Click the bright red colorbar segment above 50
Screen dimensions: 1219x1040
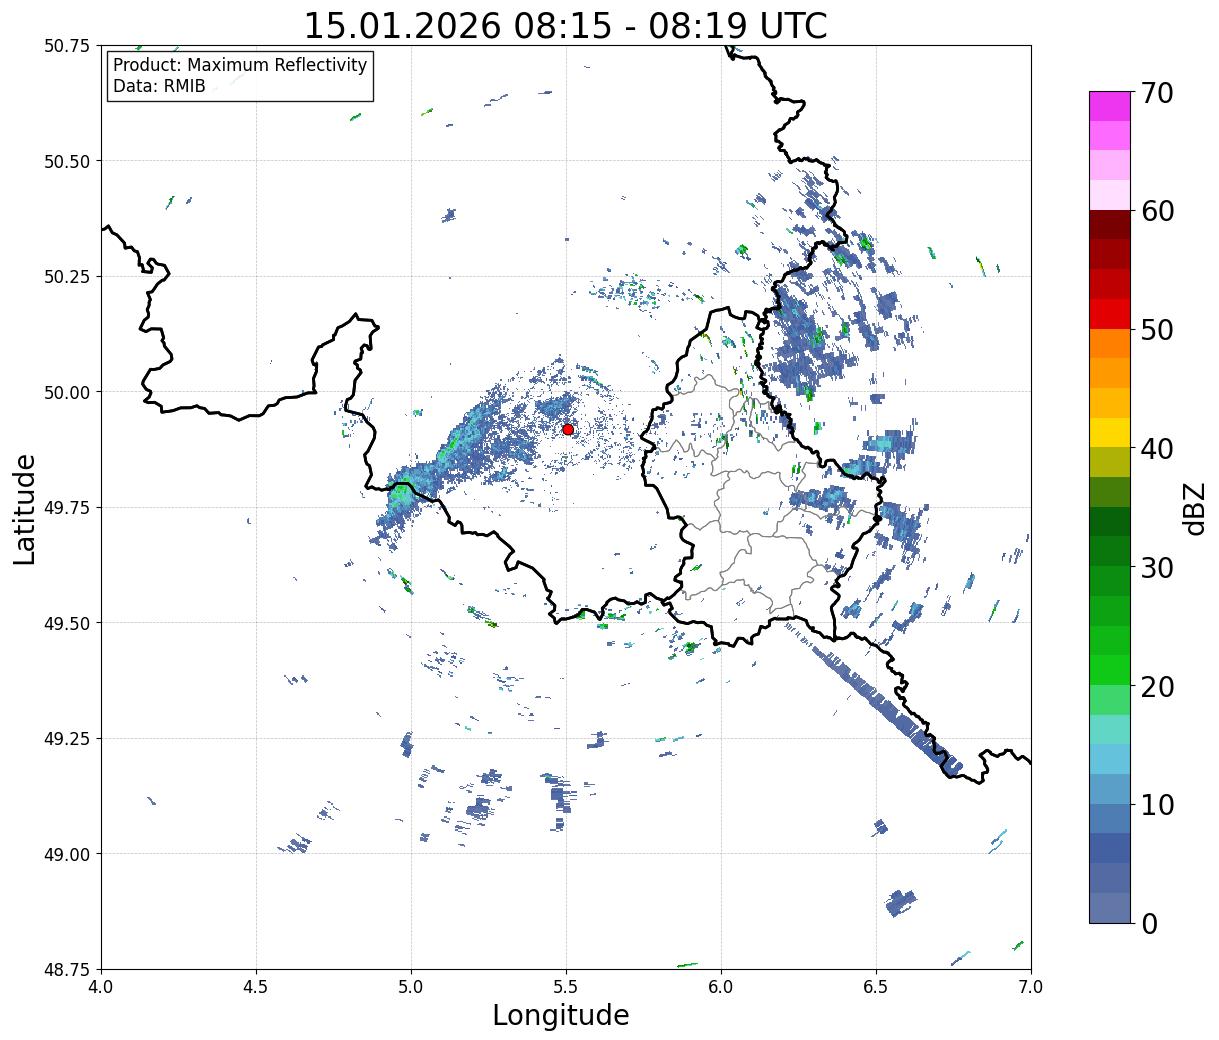click(x=1110, y=314)
